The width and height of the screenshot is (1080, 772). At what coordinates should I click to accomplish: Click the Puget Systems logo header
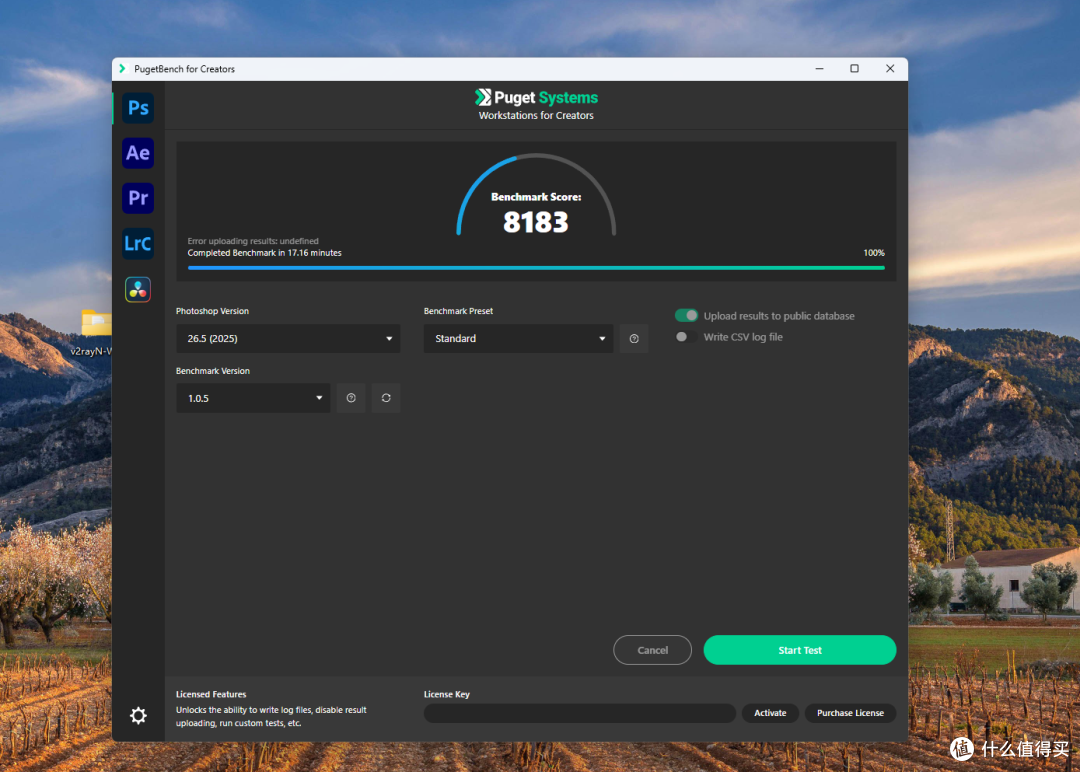(x=536, y=98)
